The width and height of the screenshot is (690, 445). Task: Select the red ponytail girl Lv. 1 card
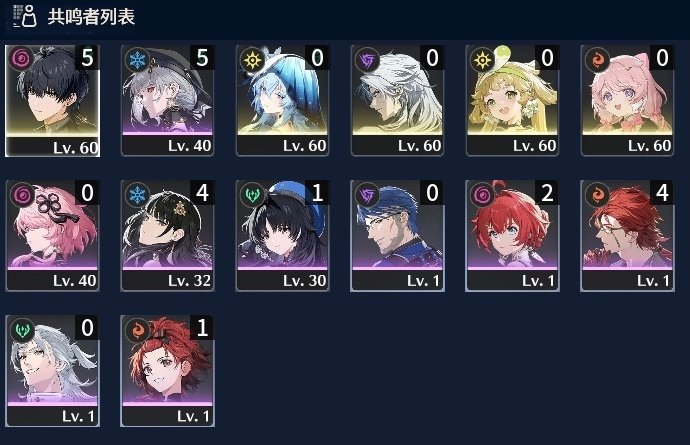pos(167,371)
